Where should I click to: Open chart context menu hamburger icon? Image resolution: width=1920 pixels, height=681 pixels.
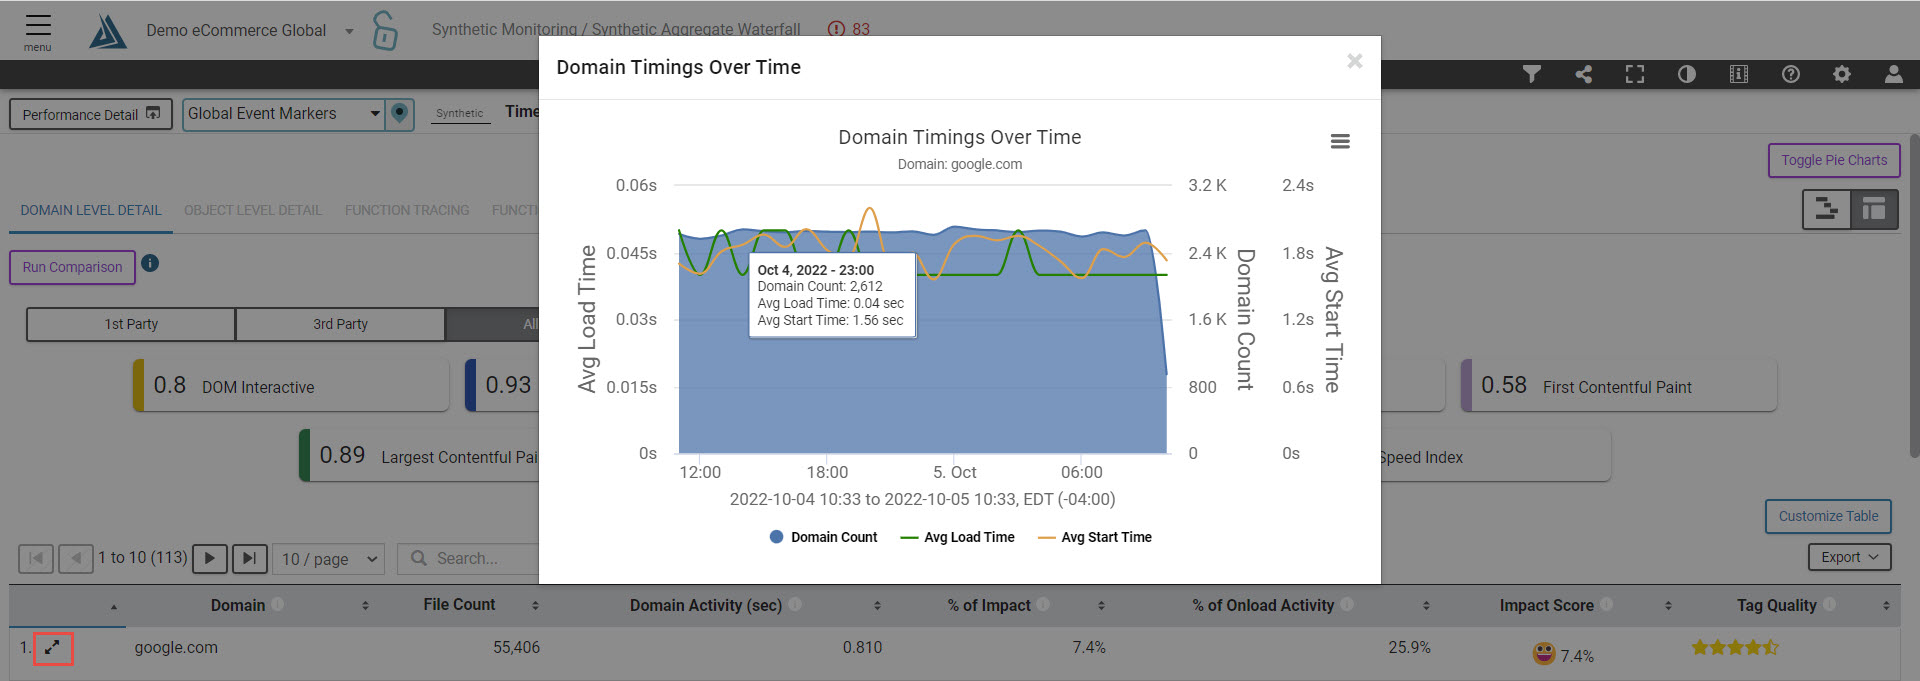pos(1340,142)
